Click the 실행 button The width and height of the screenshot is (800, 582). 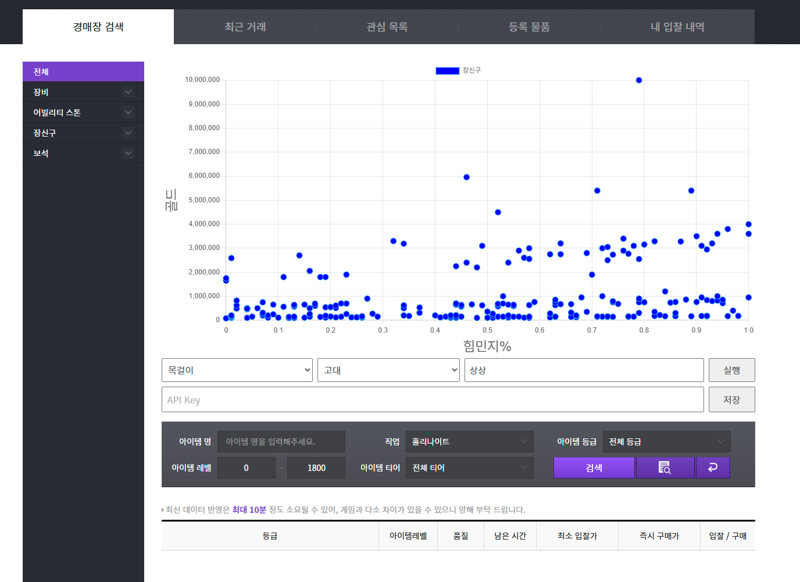tap(732, 370)
